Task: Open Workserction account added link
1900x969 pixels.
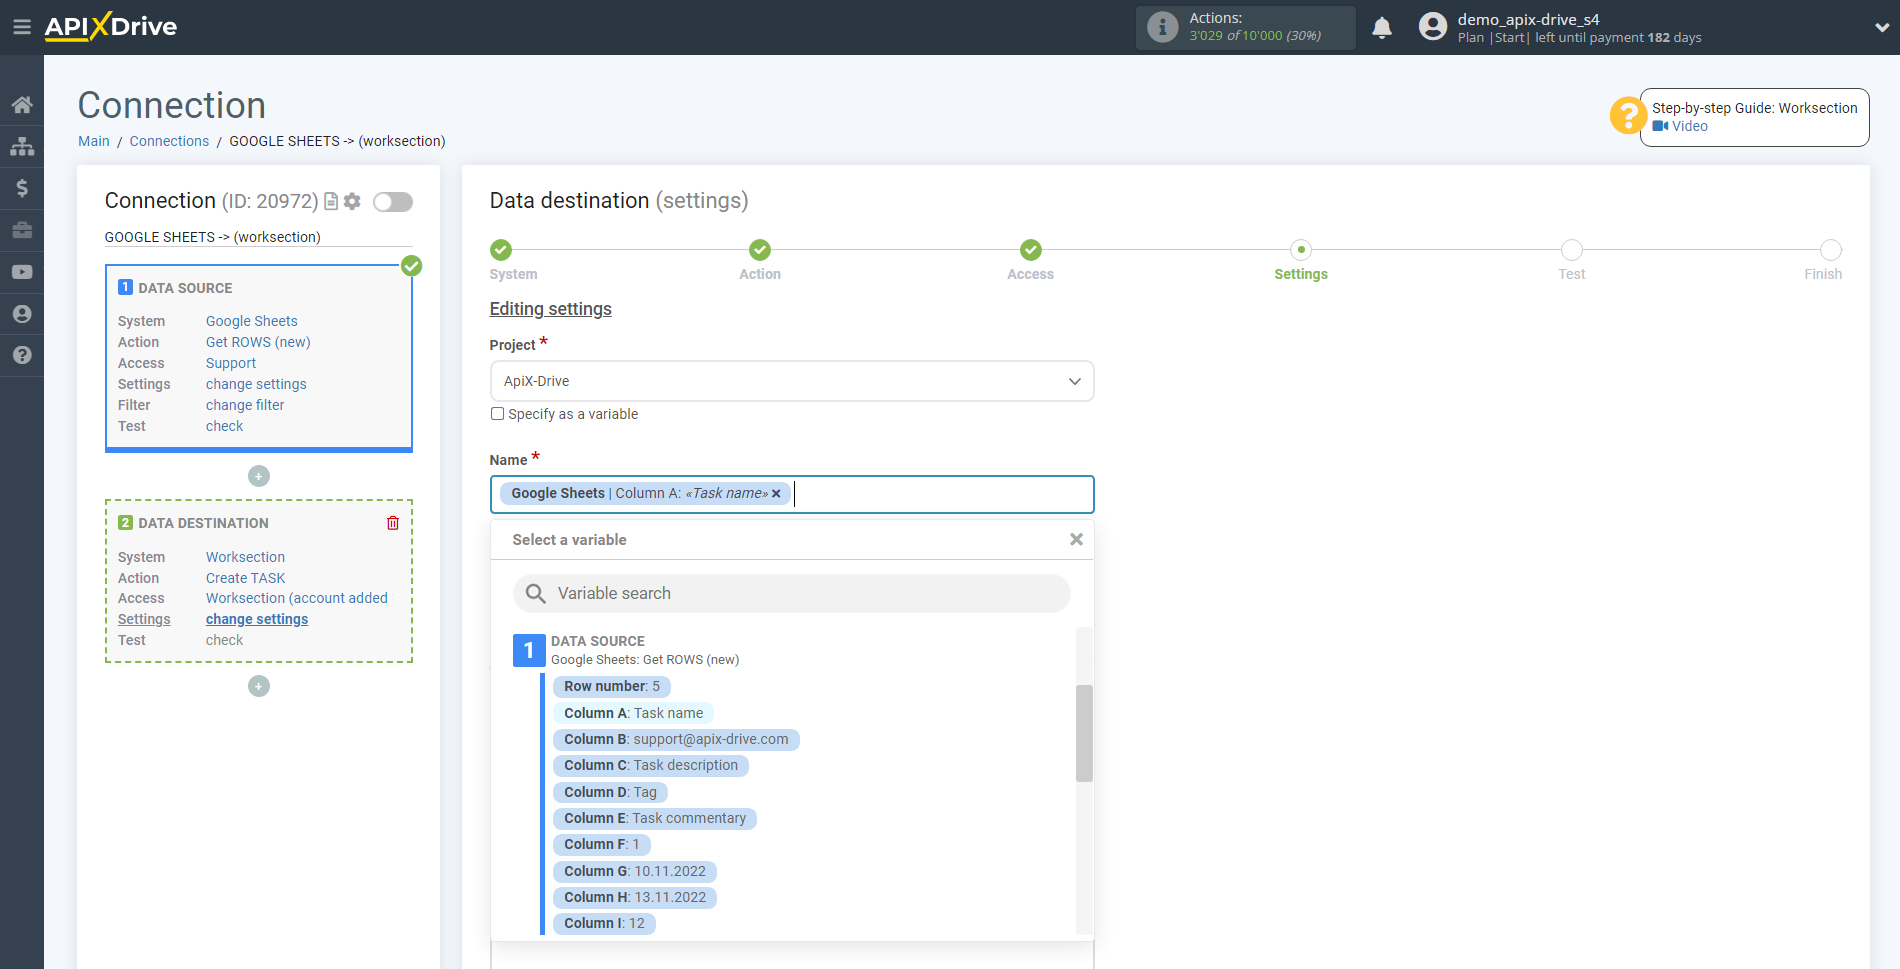Action: click(297, 598)
